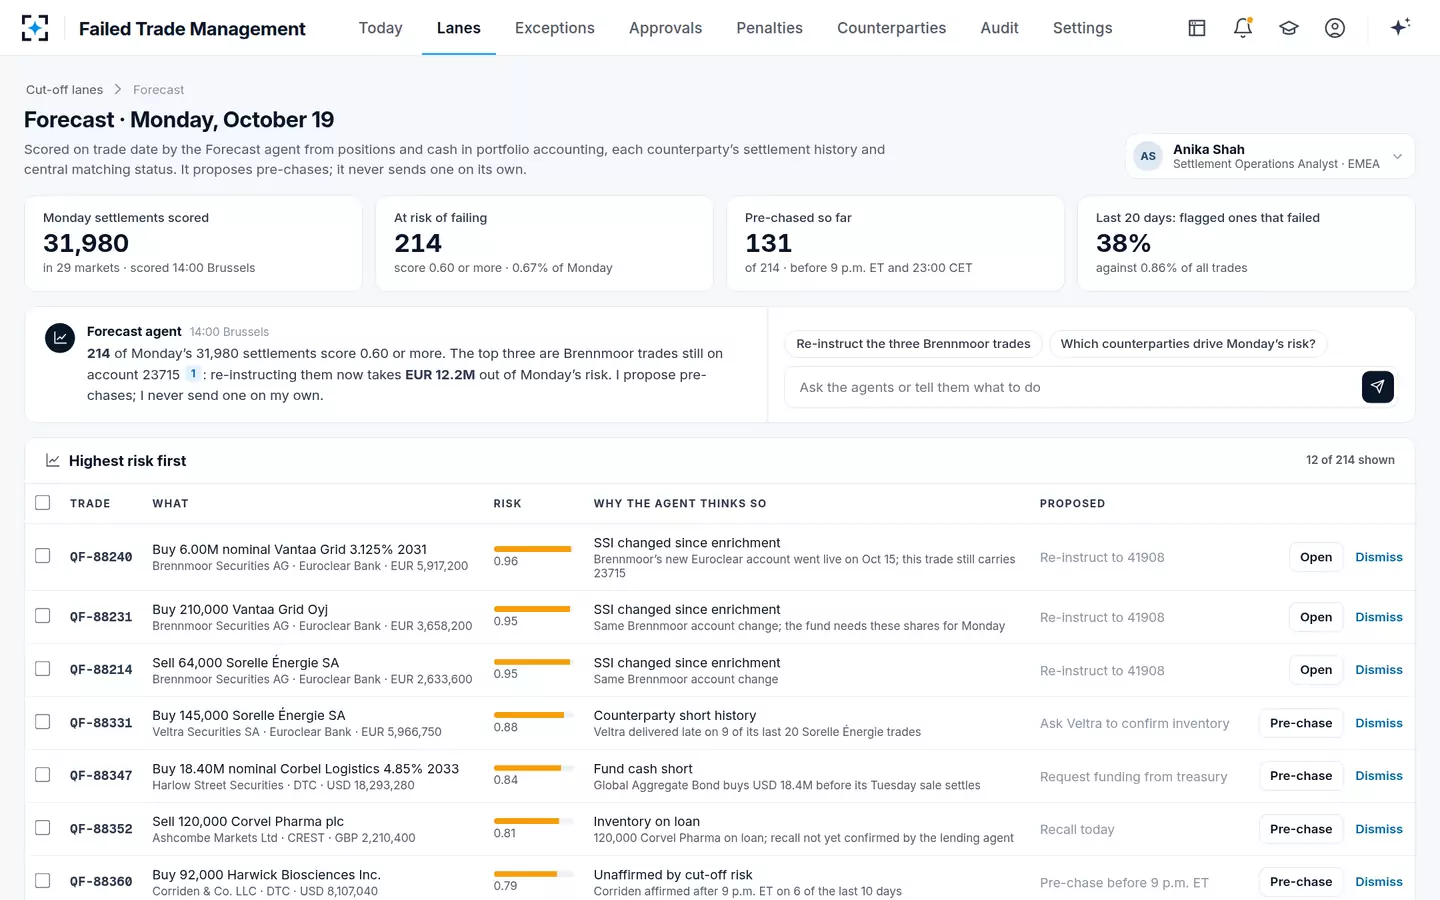This screenshot has width=1440, height=900.
Task: Focus the Ask the agents input field
Action: (1073, 387)
